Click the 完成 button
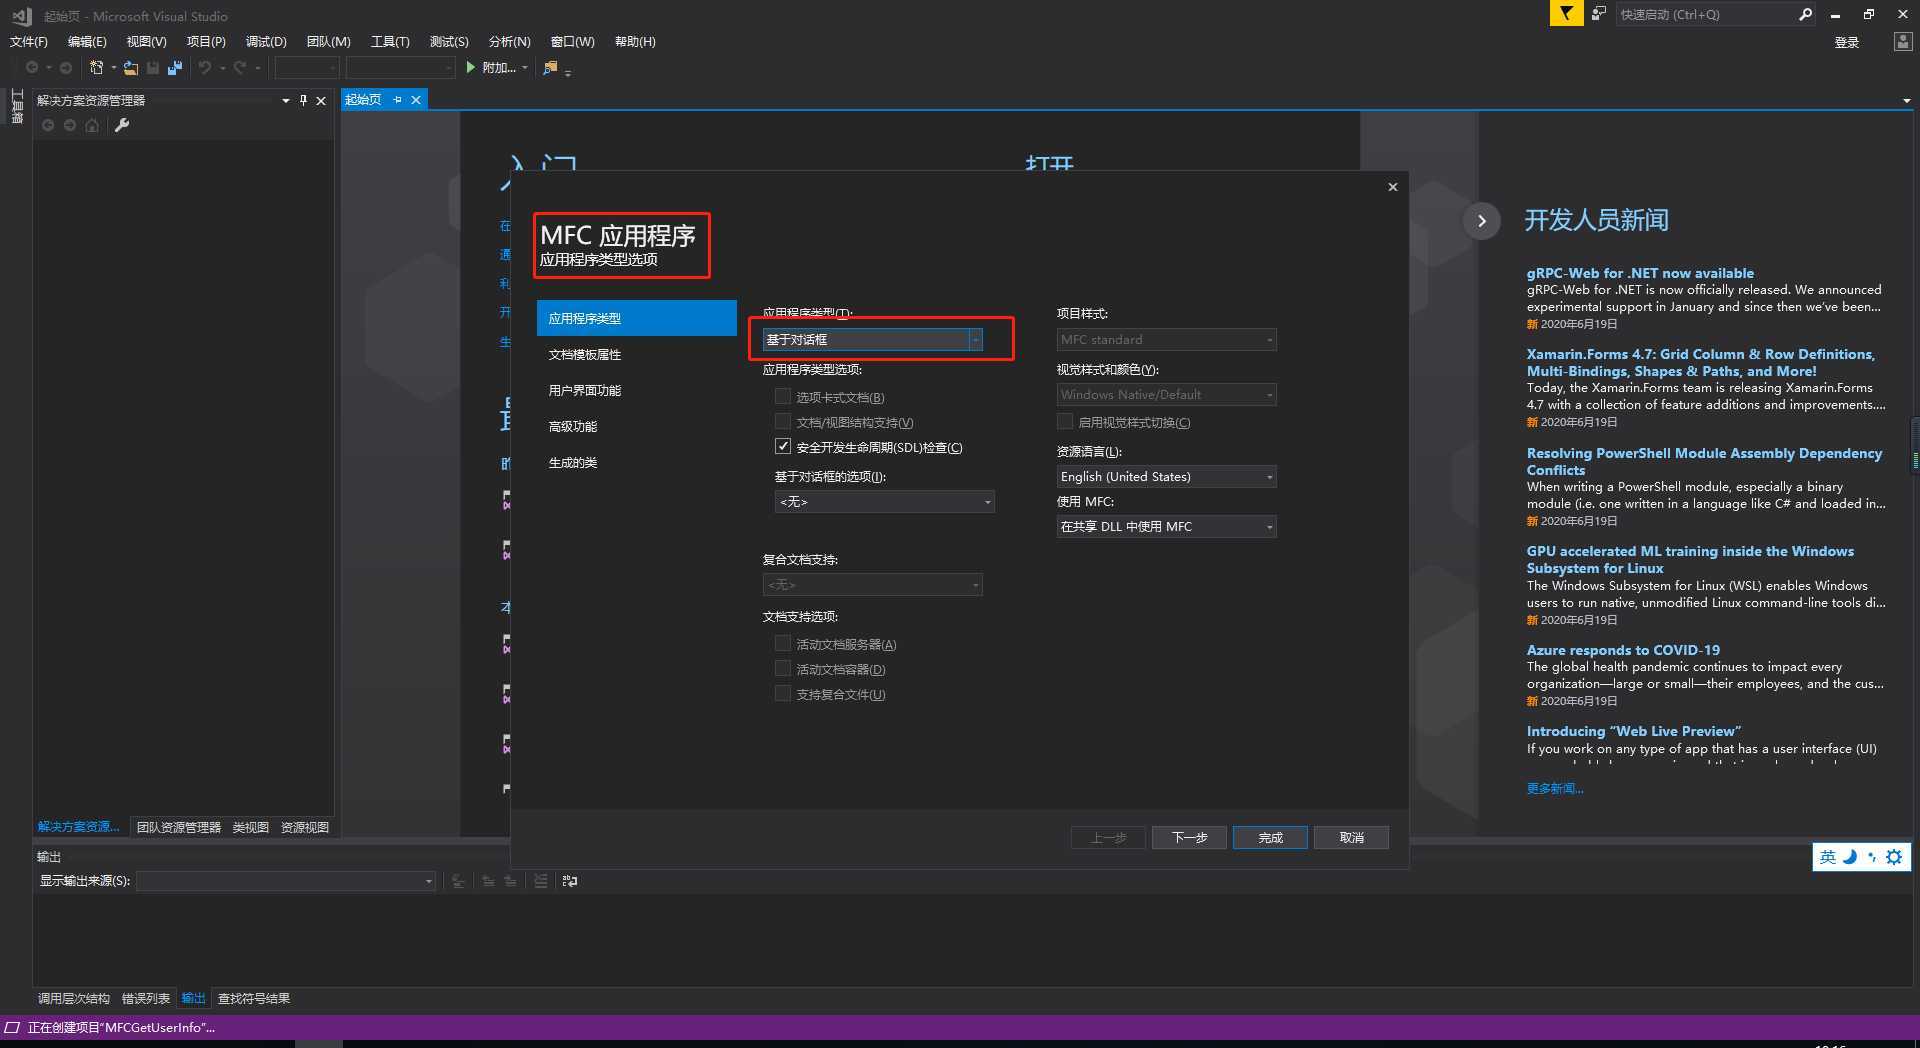The height and width of the screenshot is (1048, 1920). tap(1270, 838)
